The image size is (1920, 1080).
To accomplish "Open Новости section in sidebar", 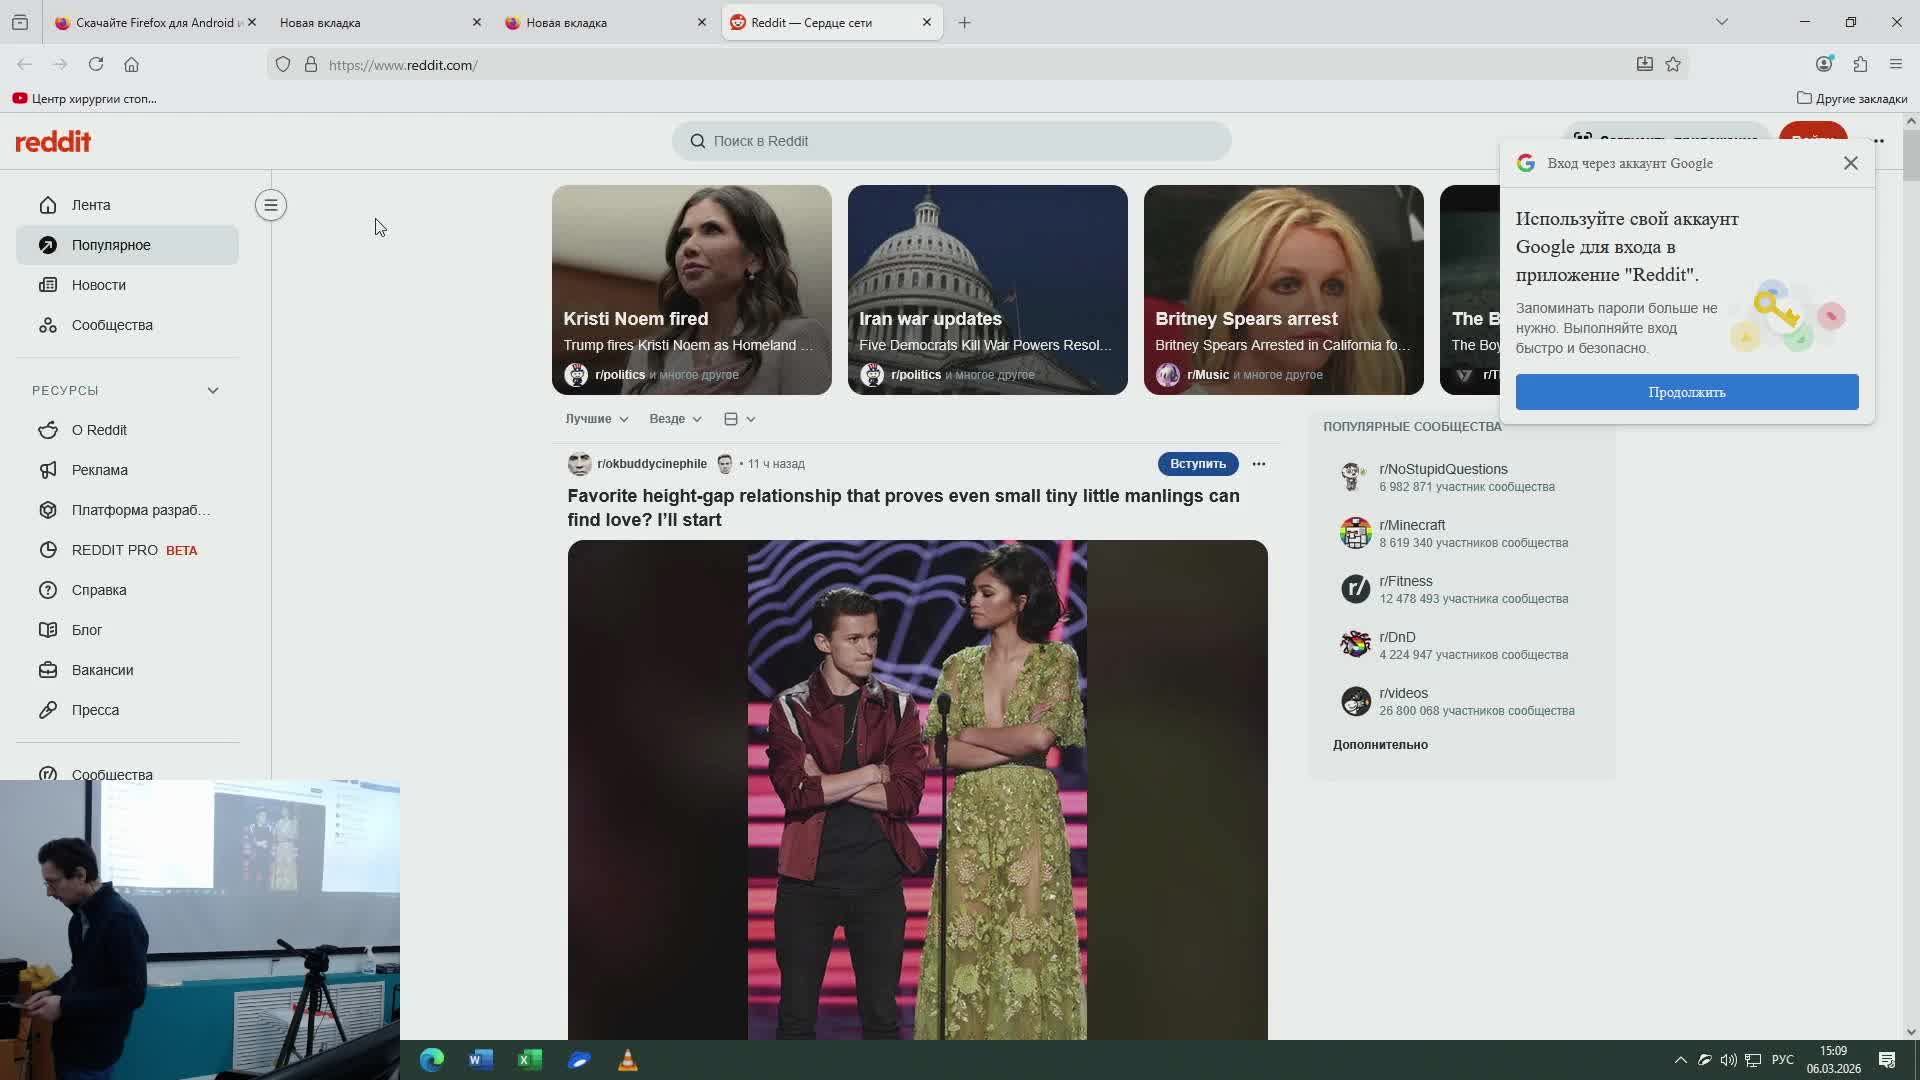I will (x=127, y=285).
